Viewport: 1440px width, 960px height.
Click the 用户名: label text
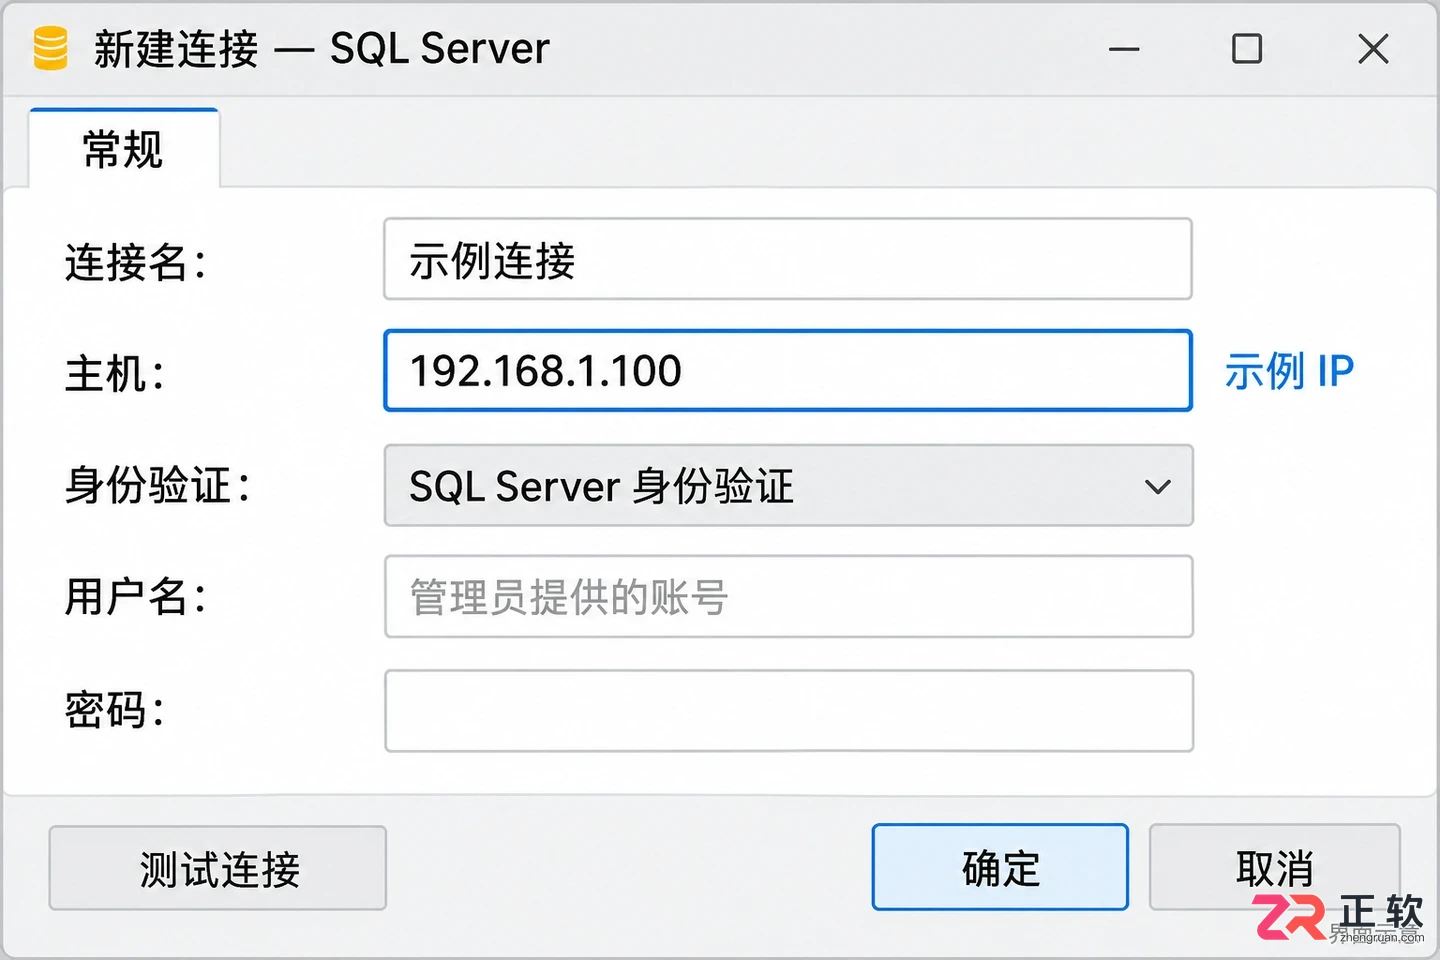pyautogui.click(x=135, y=597)
